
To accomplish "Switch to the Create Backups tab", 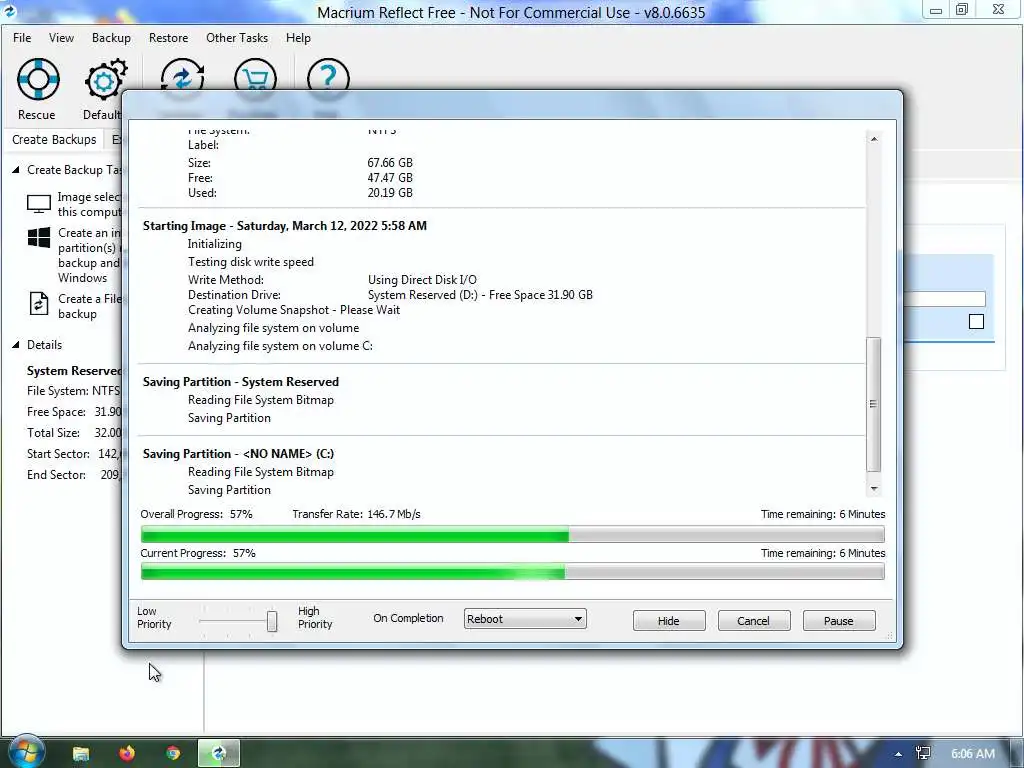I will tap(54, 140).
